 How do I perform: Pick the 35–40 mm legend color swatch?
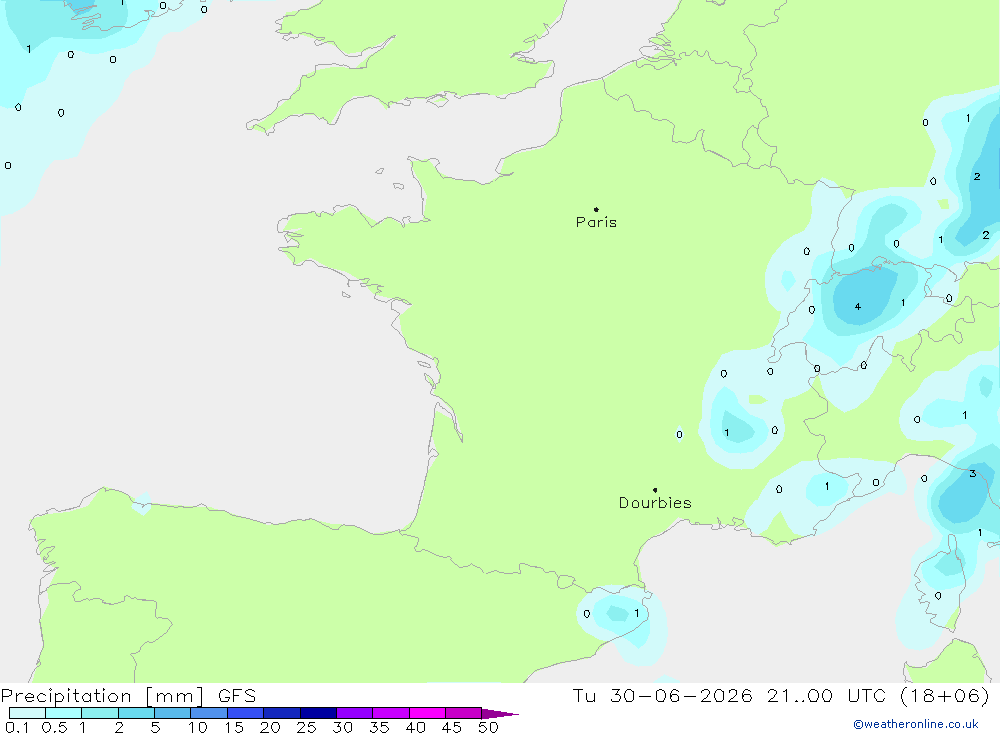(x=391, y=713)
